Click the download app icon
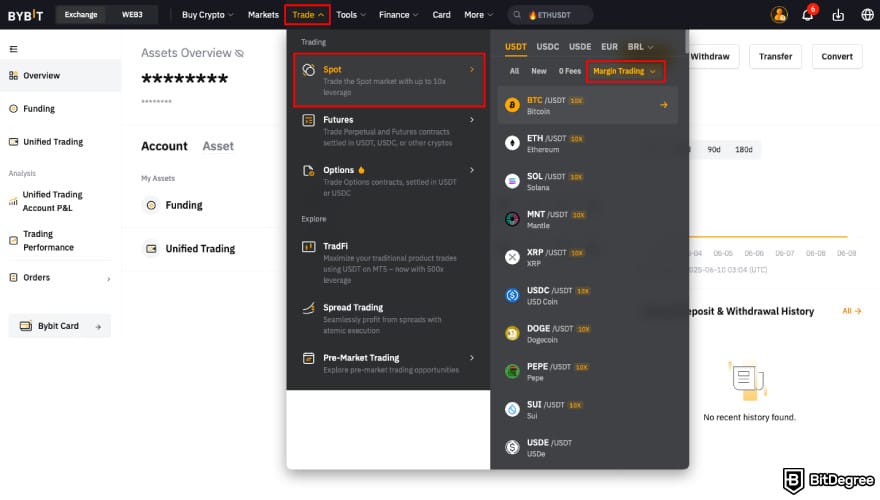This screenshot has width=880, height=500. coord(838,15)
